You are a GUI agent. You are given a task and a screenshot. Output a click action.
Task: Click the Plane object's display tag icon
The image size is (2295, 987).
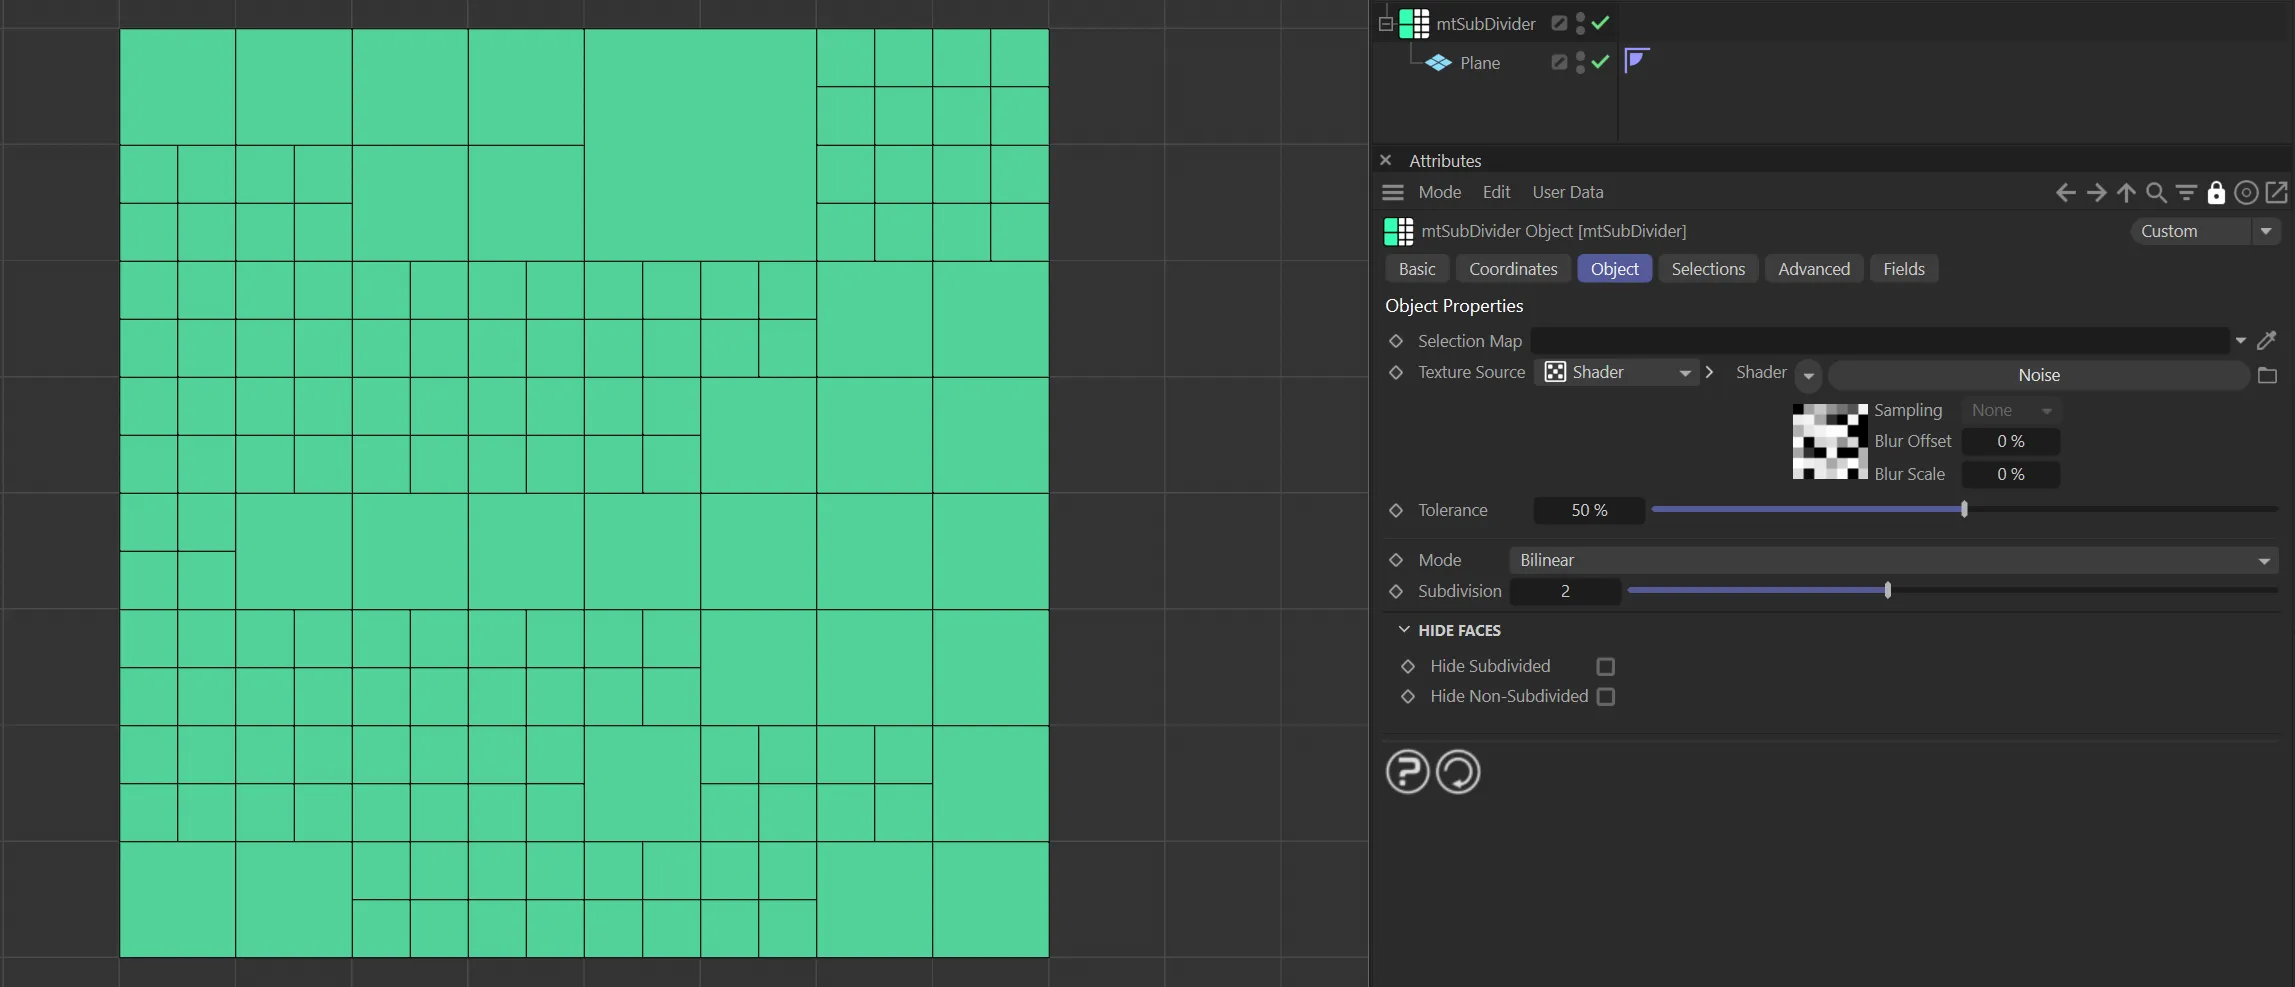1636,61
